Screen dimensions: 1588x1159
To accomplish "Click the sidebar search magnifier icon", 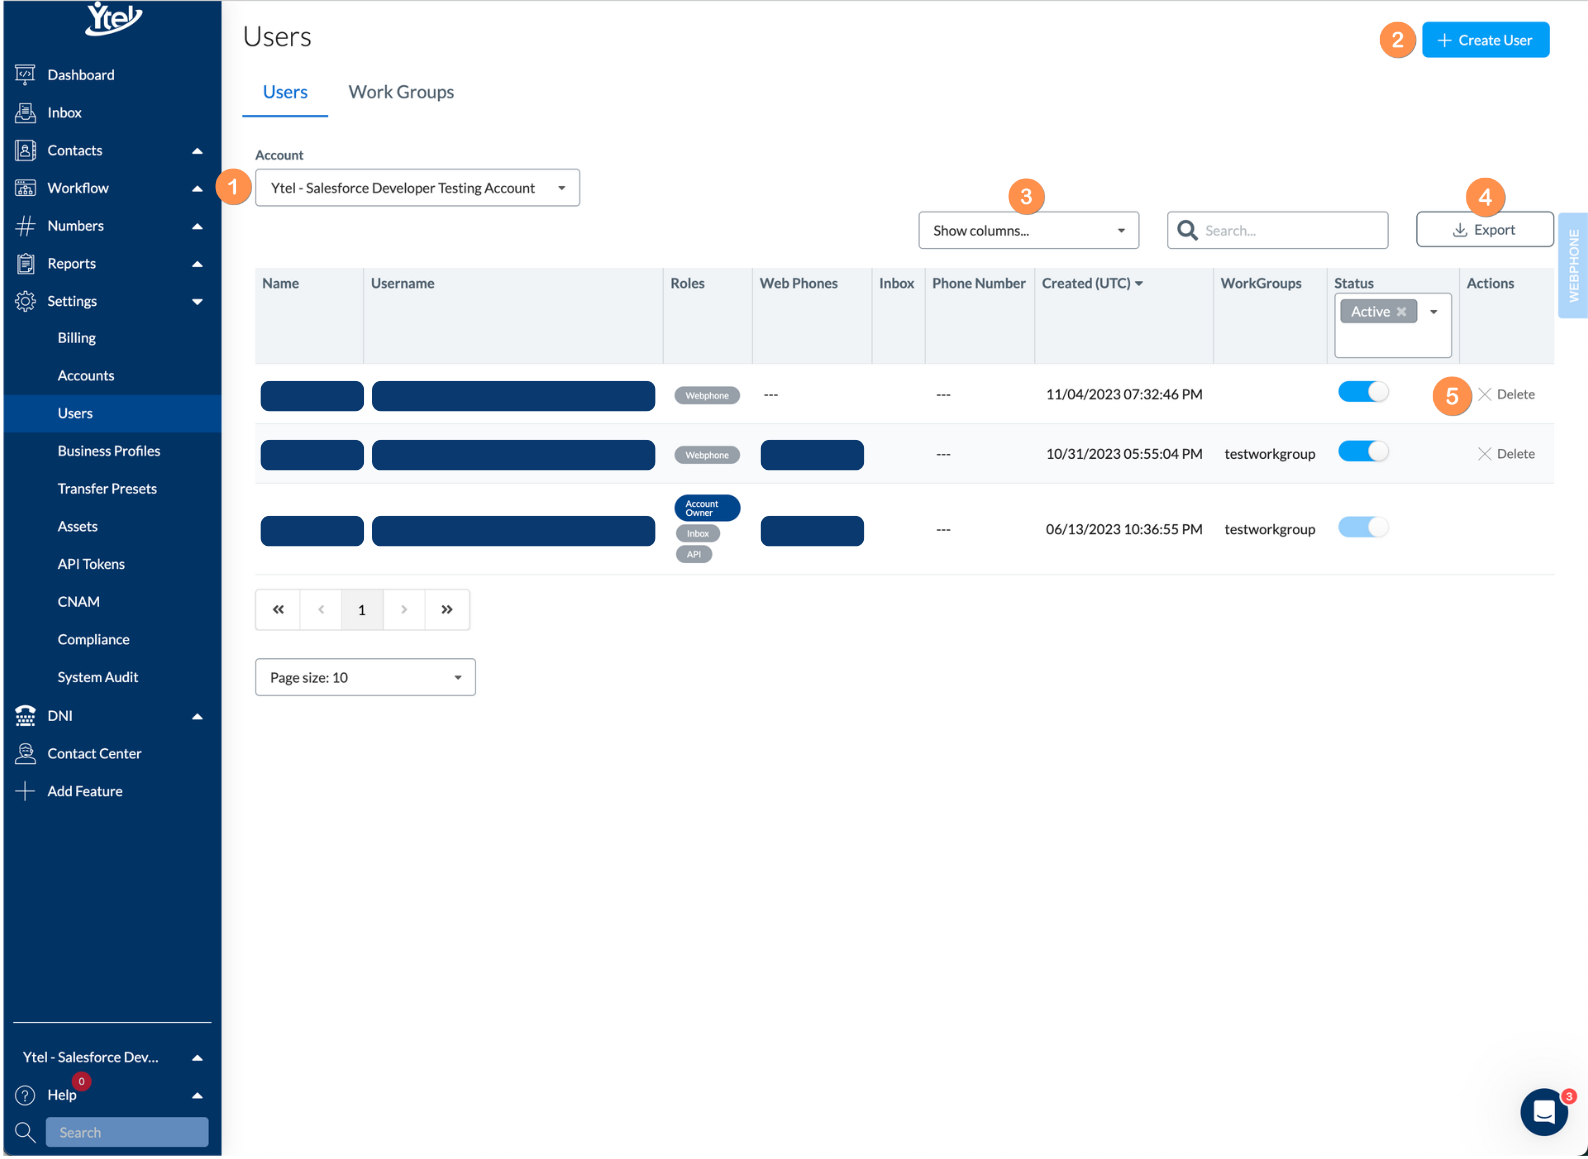I will [25, 1132].
